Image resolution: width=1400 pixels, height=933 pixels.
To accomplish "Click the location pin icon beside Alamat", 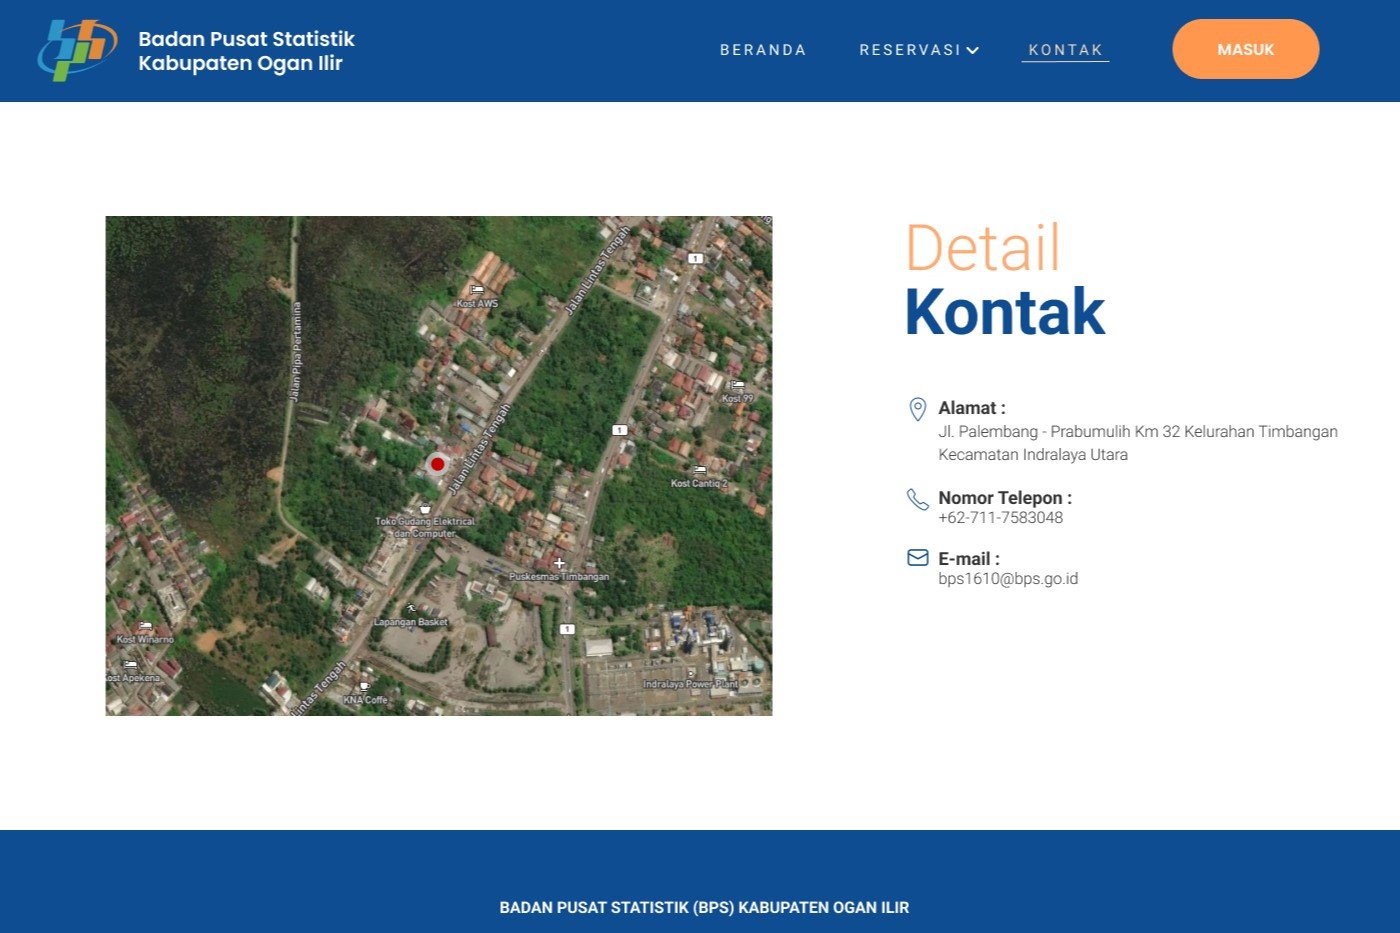I will [917, 409].
